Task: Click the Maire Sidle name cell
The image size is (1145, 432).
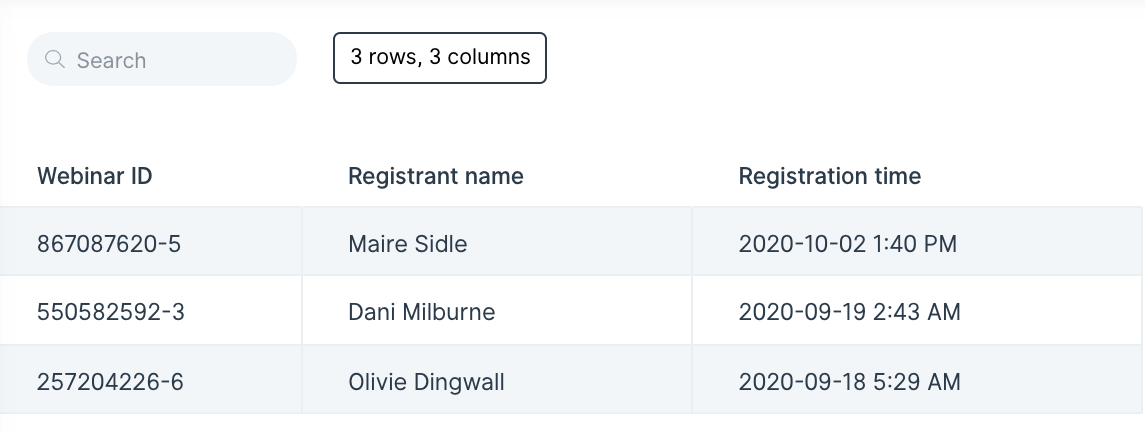Action: pos(497,242)
